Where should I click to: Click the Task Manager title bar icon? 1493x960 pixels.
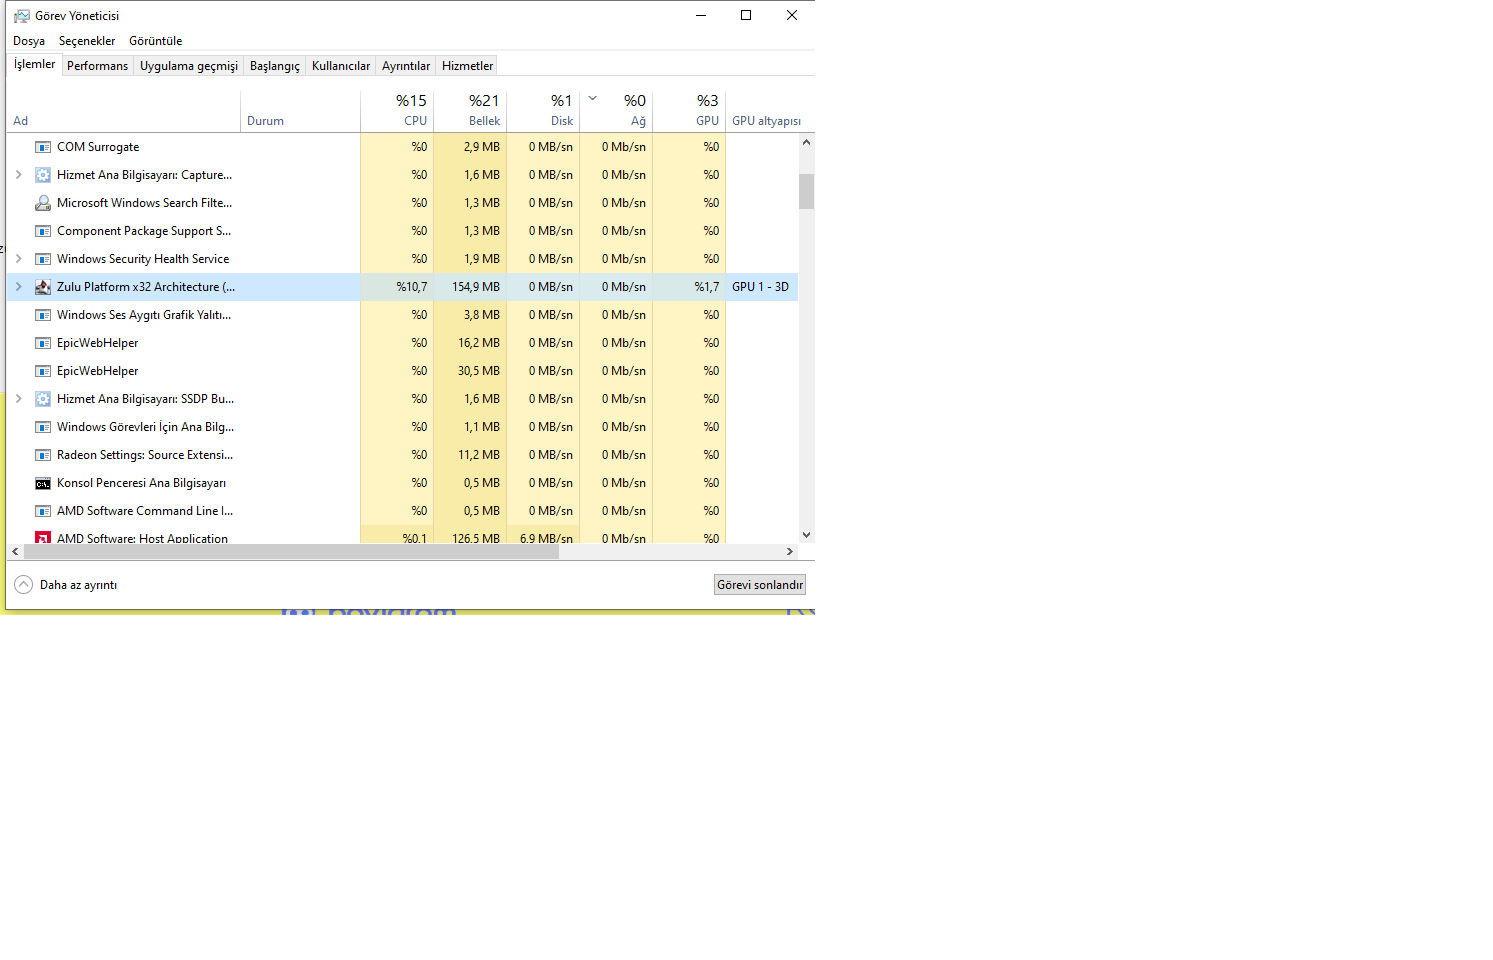pyautogui.click(x=21, y=16)
